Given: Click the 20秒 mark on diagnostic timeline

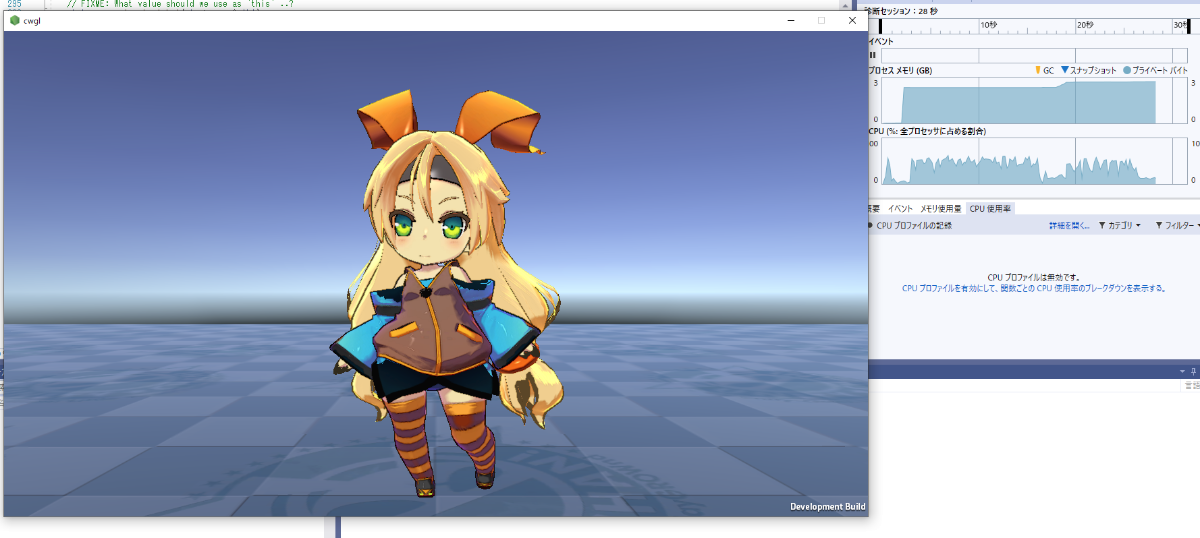Looking at the screenshot, I should [x=1085, y=25].
